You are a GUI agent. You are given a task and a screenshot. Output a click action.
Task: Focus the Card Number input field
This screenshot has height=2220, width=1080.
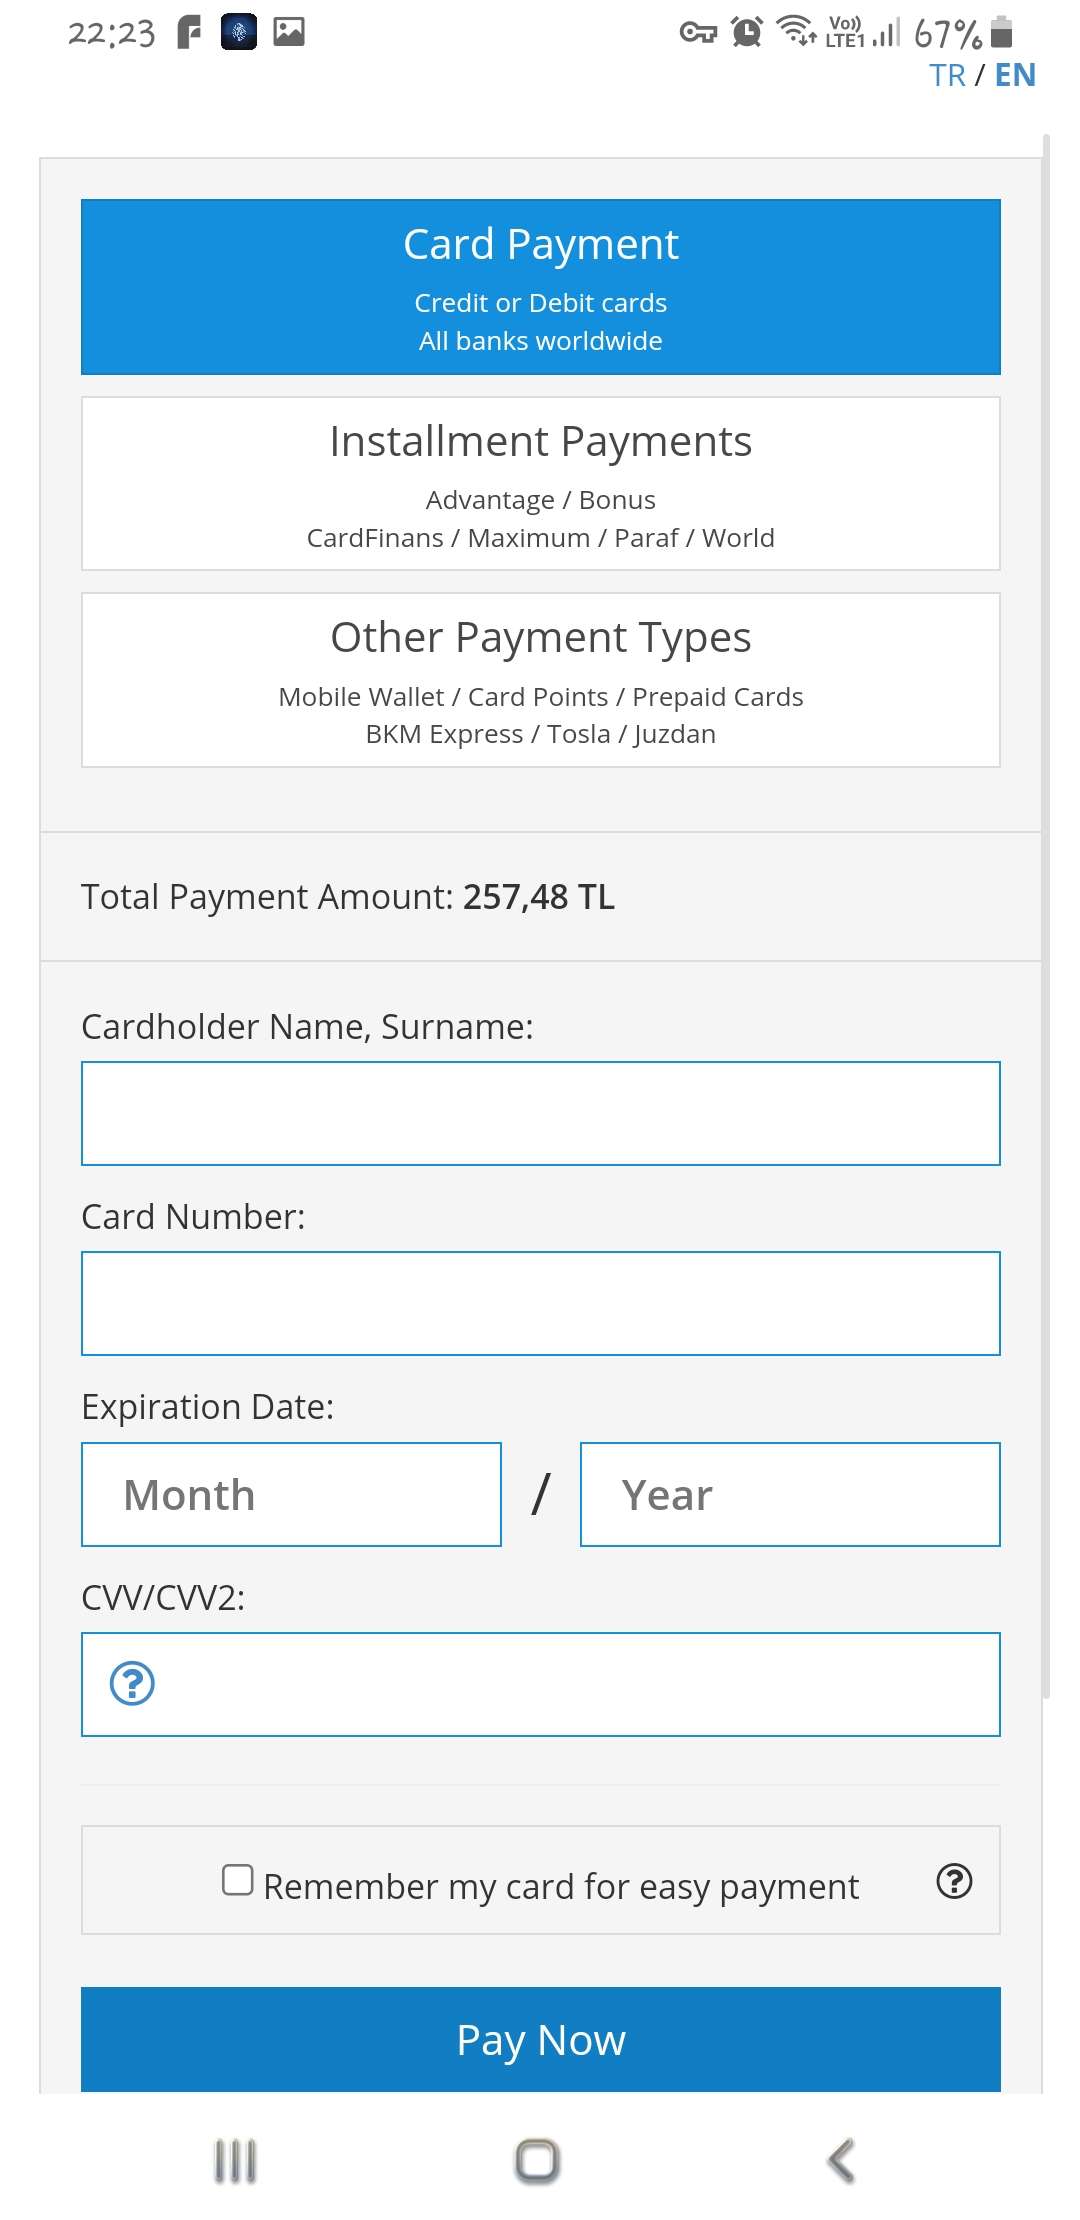coord(541,1303)
